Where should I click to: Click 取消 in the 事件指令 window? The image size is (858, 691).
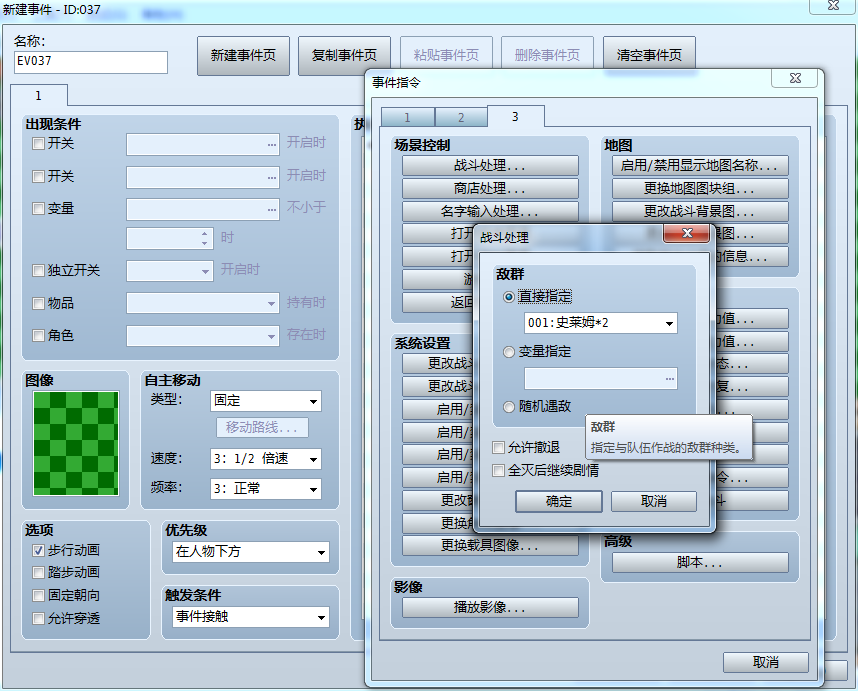[x=766, y=663]
